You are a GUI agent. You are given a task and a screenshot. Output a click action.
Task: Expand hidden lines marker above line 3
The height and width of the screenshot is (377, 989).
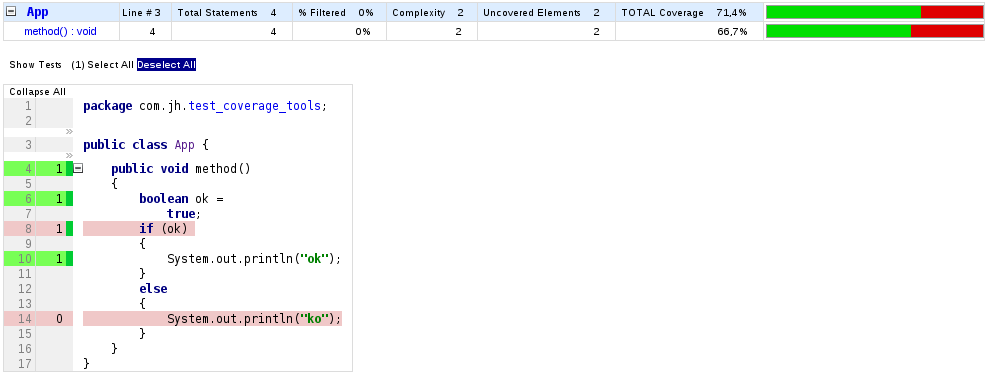pos(69,132)
